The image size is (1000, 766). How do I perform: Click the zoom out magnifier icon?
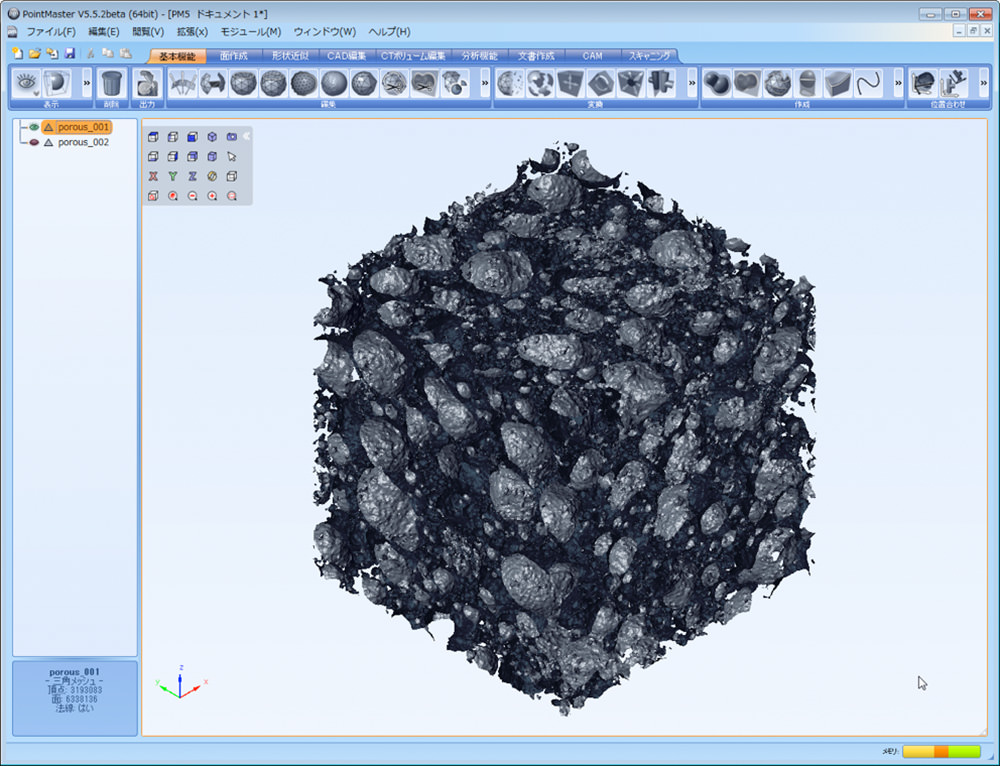pos(193,196)
